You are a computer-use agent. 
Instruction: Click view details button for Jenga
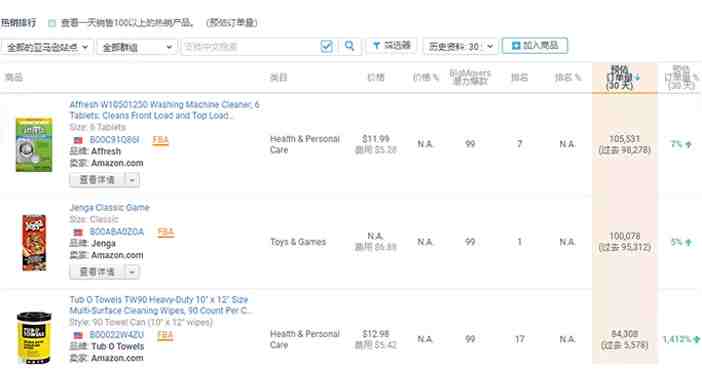tap(97, 272)
